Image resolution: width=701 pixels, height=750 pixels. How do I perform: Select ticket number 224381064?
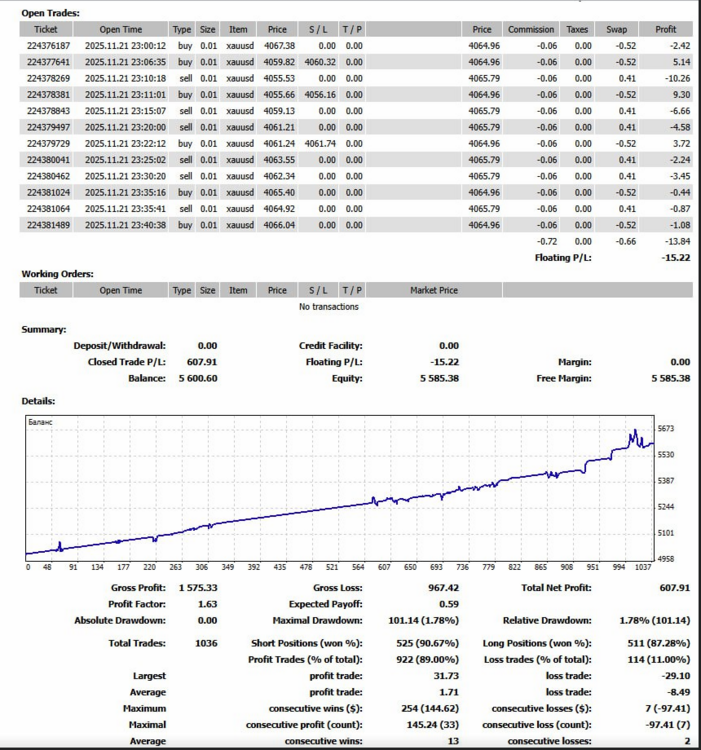click(x=48, y=209)
